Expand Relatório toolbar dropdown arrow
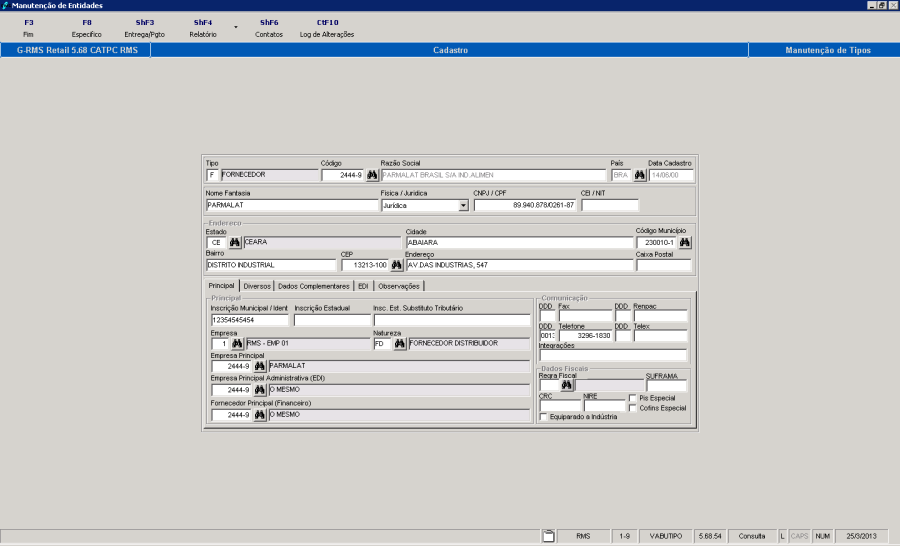The image size is (900, 546). click(235, 28)
